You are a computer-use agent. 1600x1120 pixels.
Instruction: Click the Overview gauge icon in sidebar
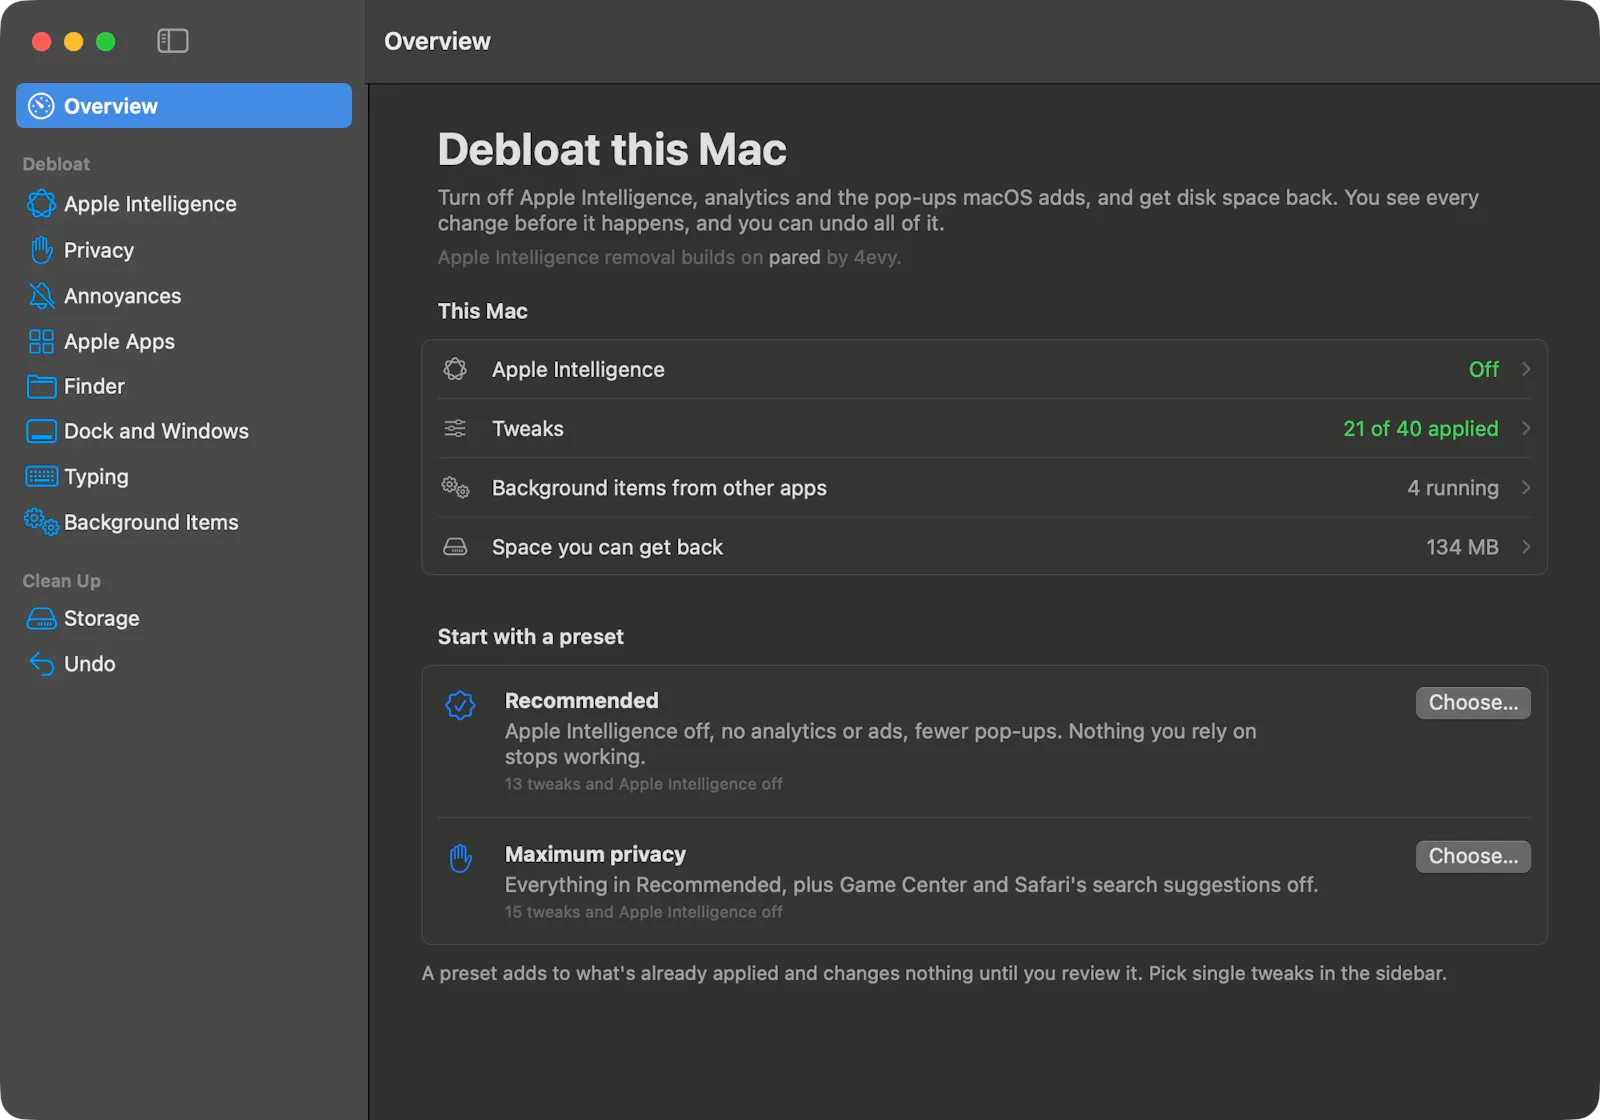point(41,106)
